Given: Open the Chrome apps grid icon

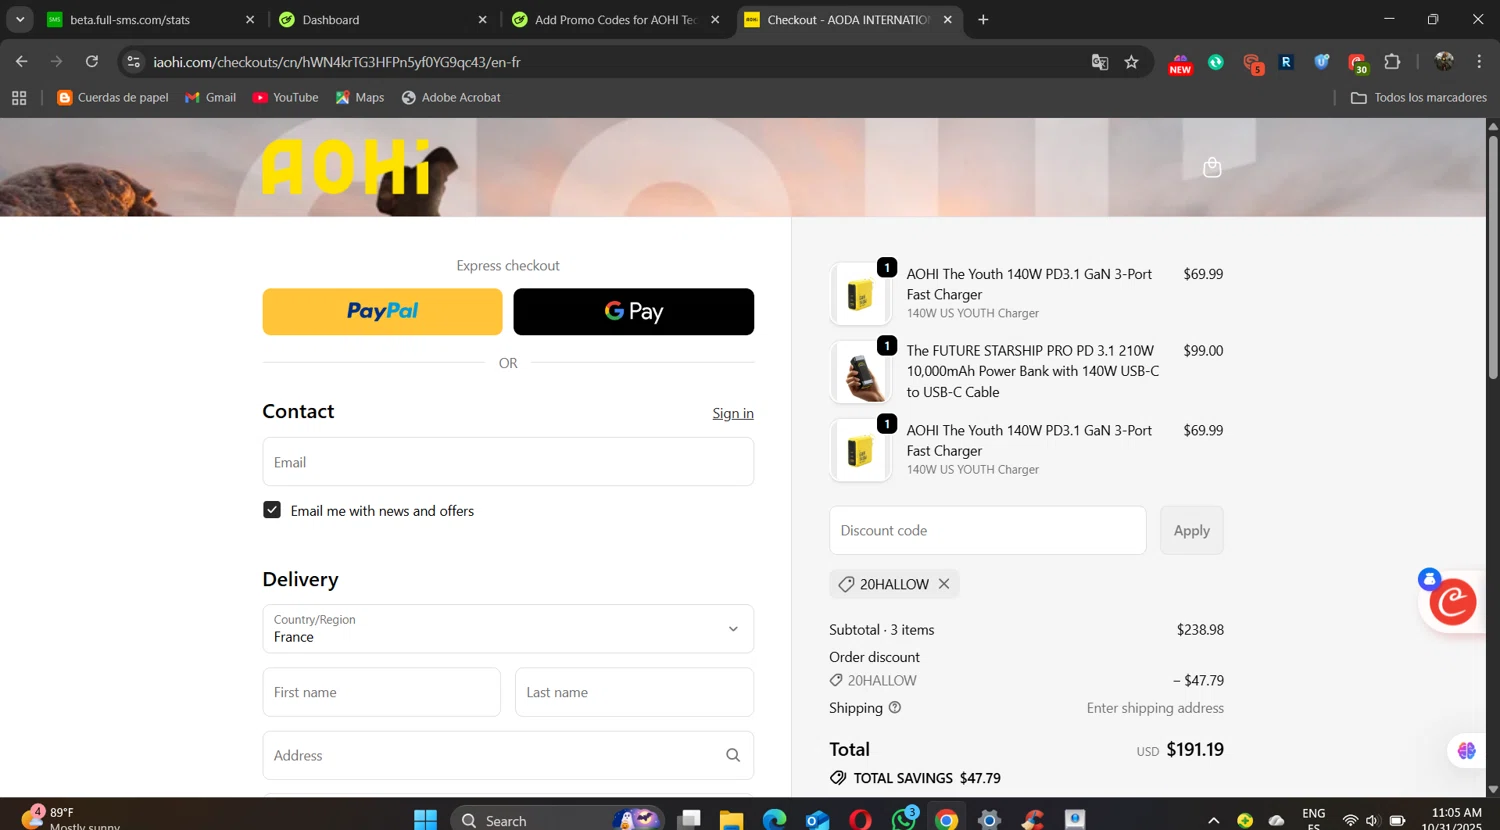Looking at the screenshot, I should [19, 98].
